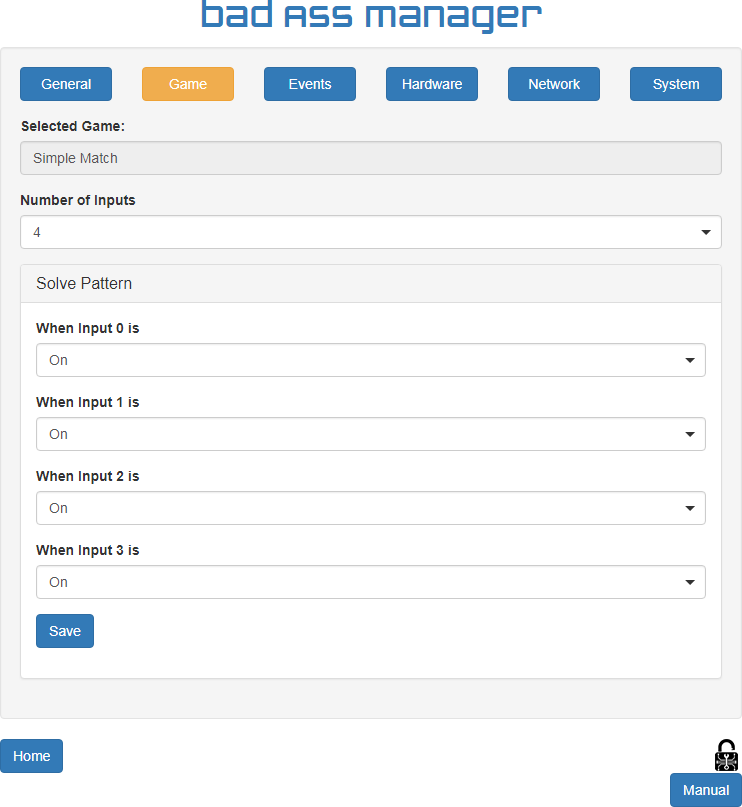Open the Network settings tab

554,84
